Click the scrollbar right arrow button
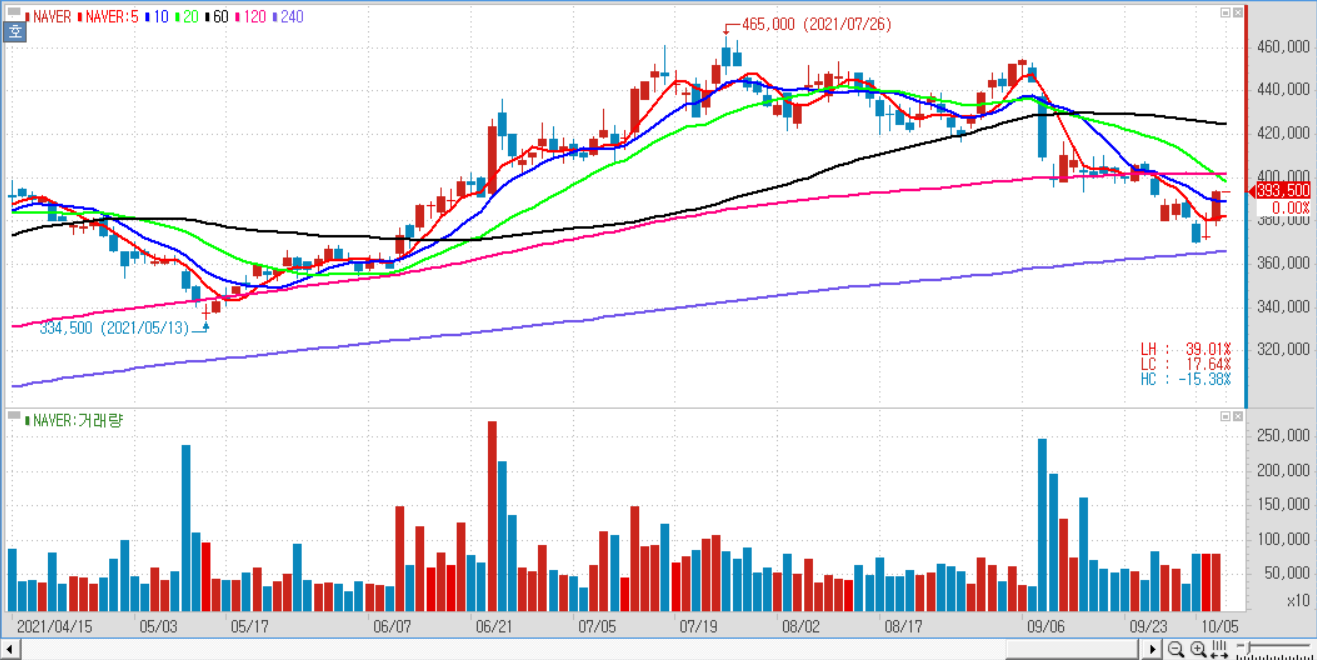The image size is (1317, 660). point(1153,650)
